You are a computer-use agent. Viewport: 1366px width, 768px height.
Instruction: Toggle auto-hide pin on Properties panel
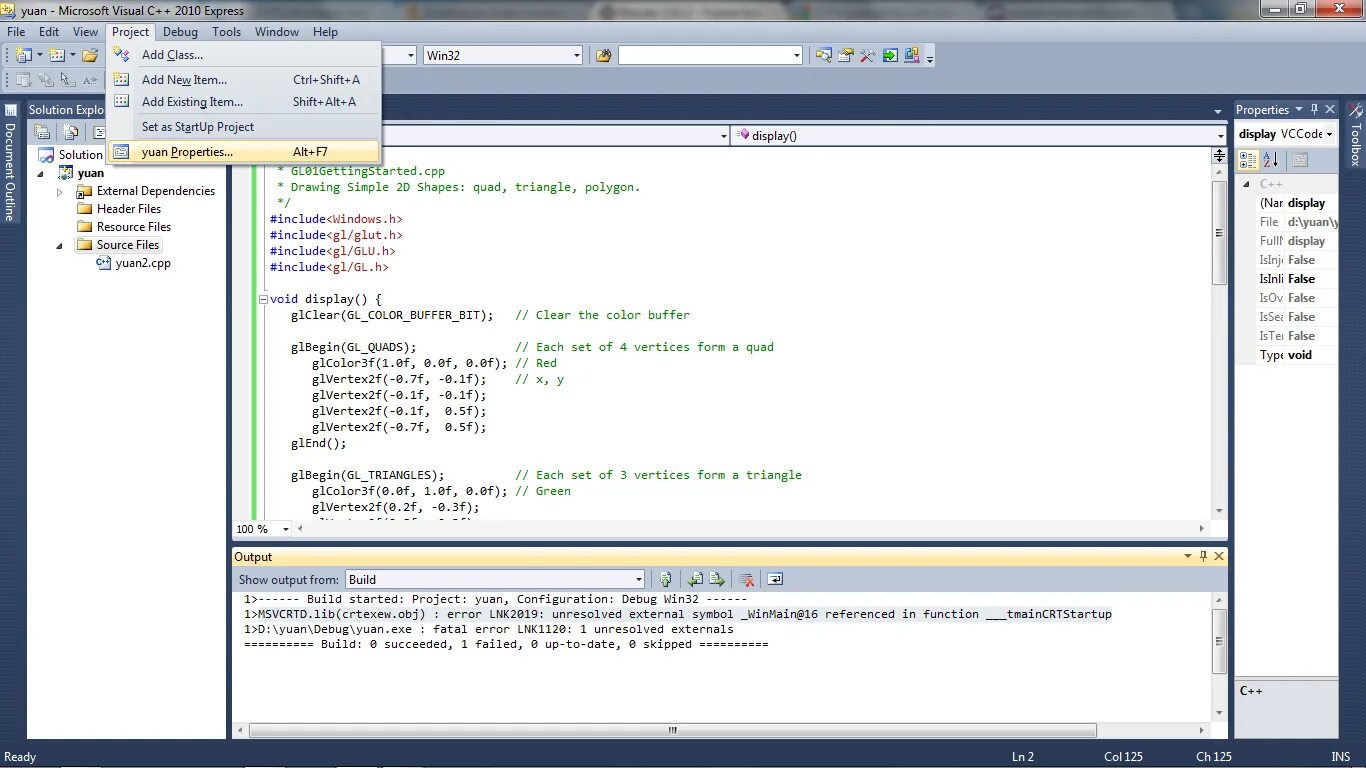[x=1314, y=109]
